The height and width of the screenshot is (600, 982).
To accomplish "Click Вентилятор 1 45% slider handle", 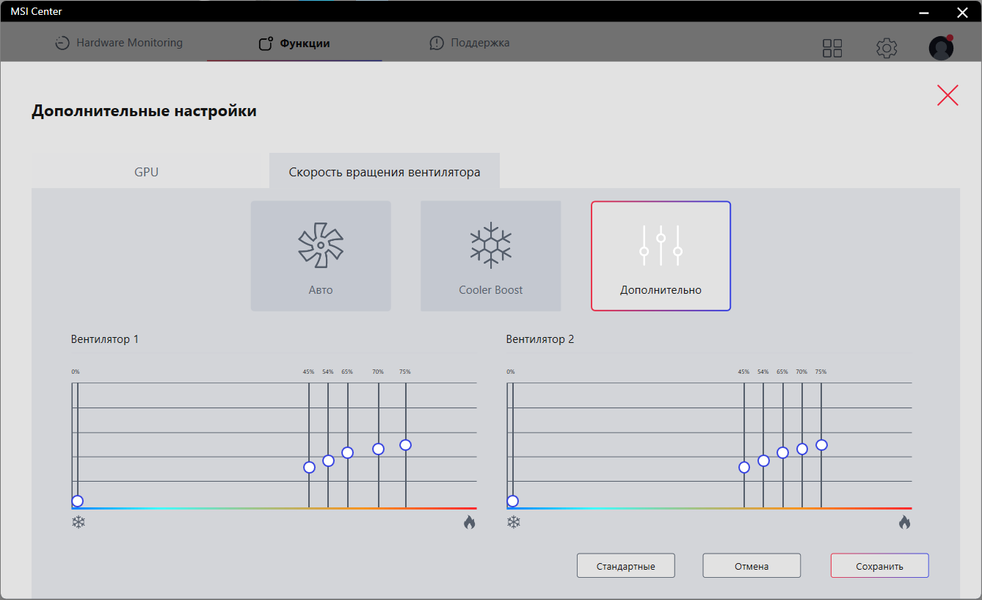I will pyautogui.click(x=309, y=467).
